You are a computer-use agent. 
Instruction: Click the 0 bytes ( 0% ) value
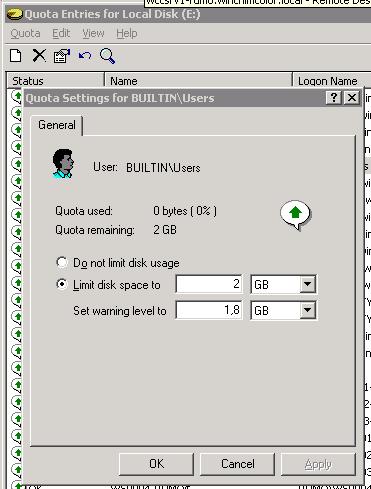tap(185, 211)
